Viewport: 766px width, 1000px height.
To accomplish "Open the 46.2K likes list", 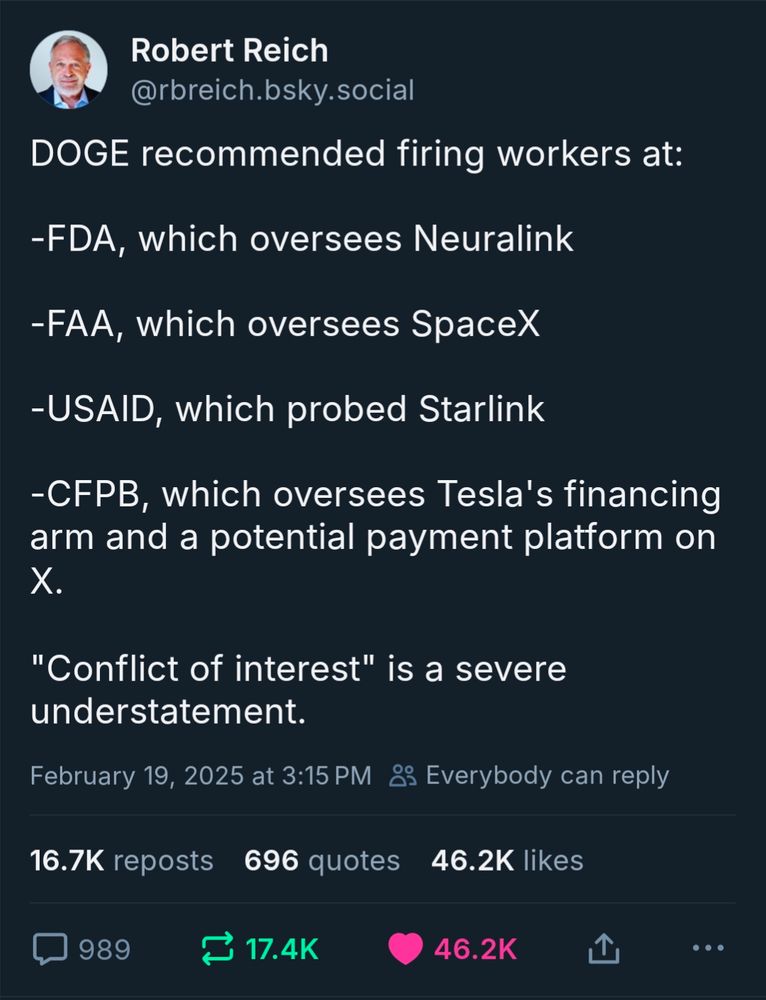I will coord(506,861).
